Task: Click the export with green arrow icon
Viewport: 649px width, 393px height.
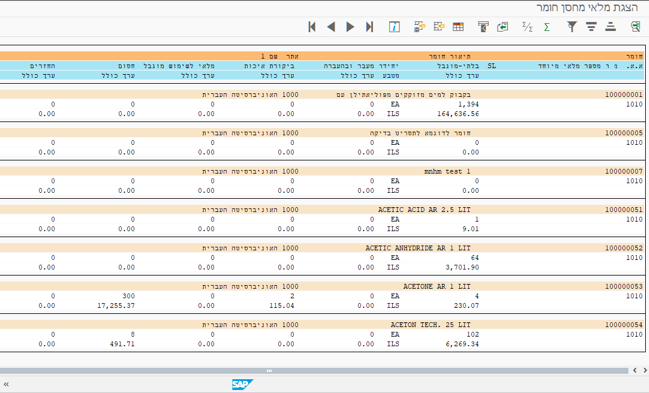Action: pyautogui.click(x=502, y=27)
